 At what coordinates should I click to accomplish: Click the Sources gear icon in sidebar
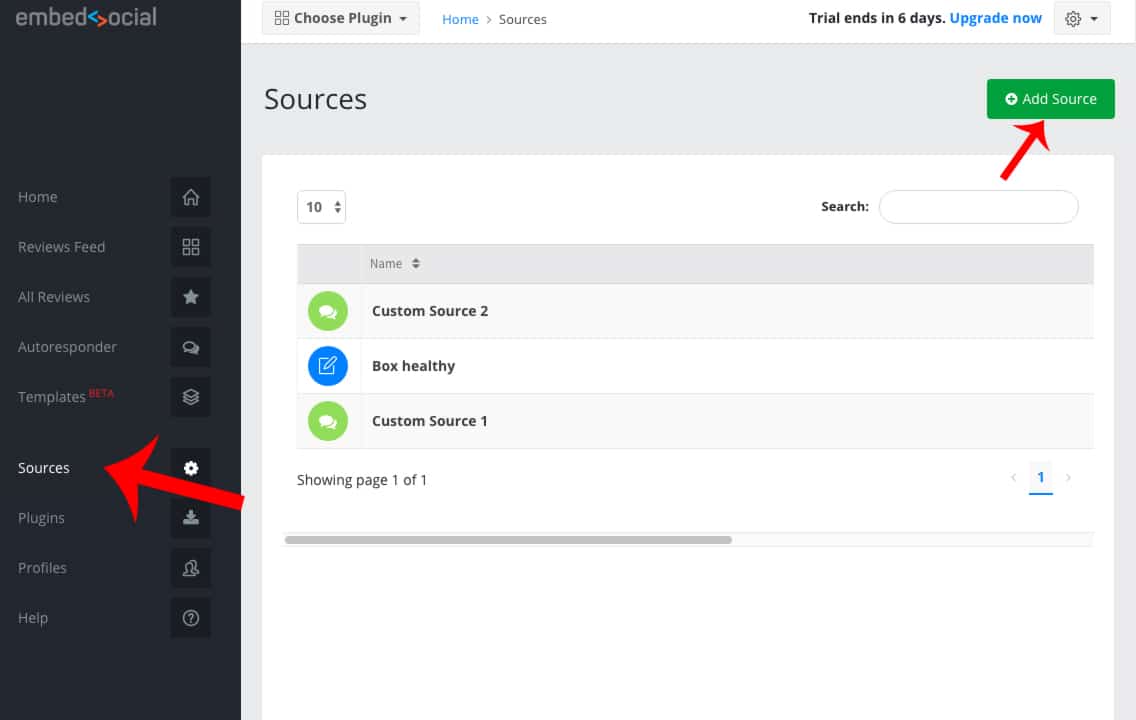(191, 468)
